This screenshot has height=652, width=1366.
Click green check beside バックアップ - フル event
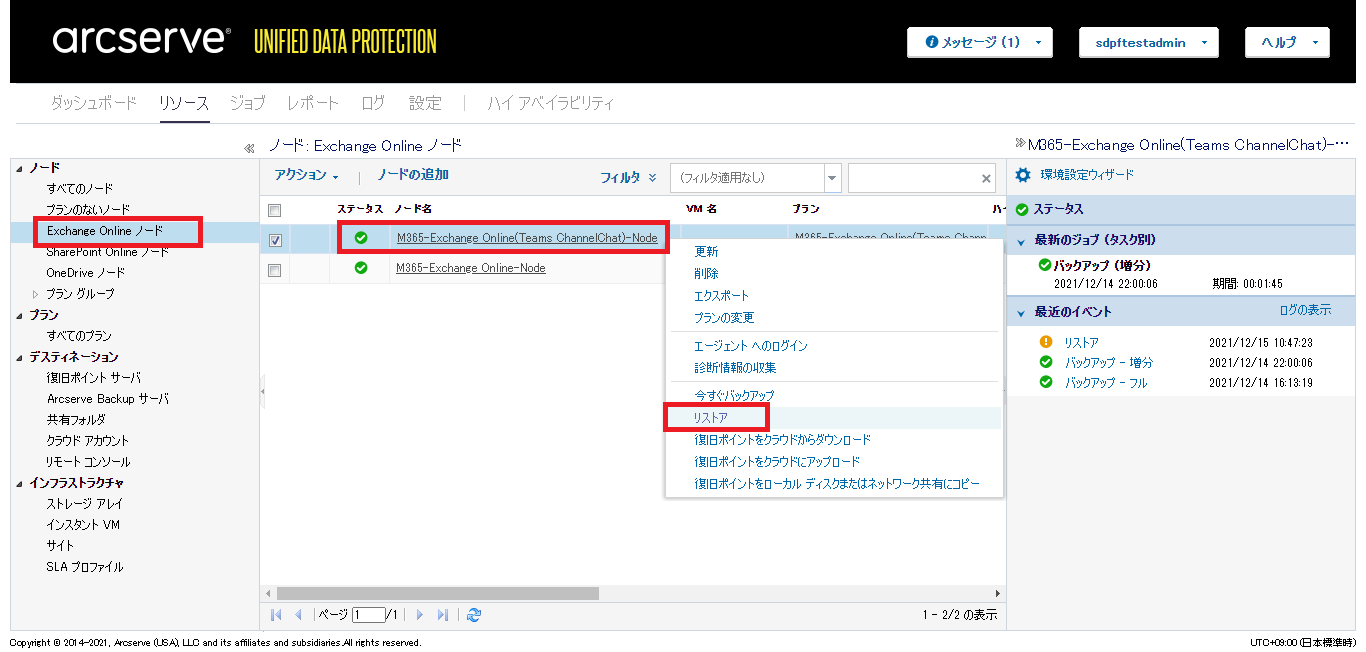click(x=1046, y=382)
